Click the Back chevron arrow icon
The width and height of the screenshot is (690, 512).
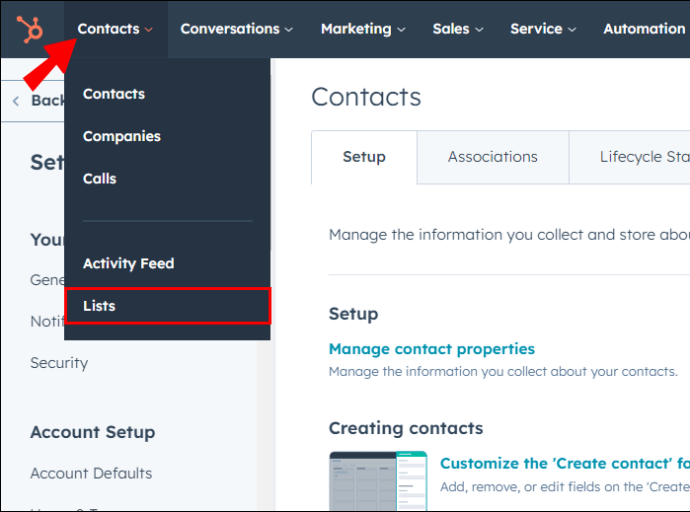pos(16,101)
